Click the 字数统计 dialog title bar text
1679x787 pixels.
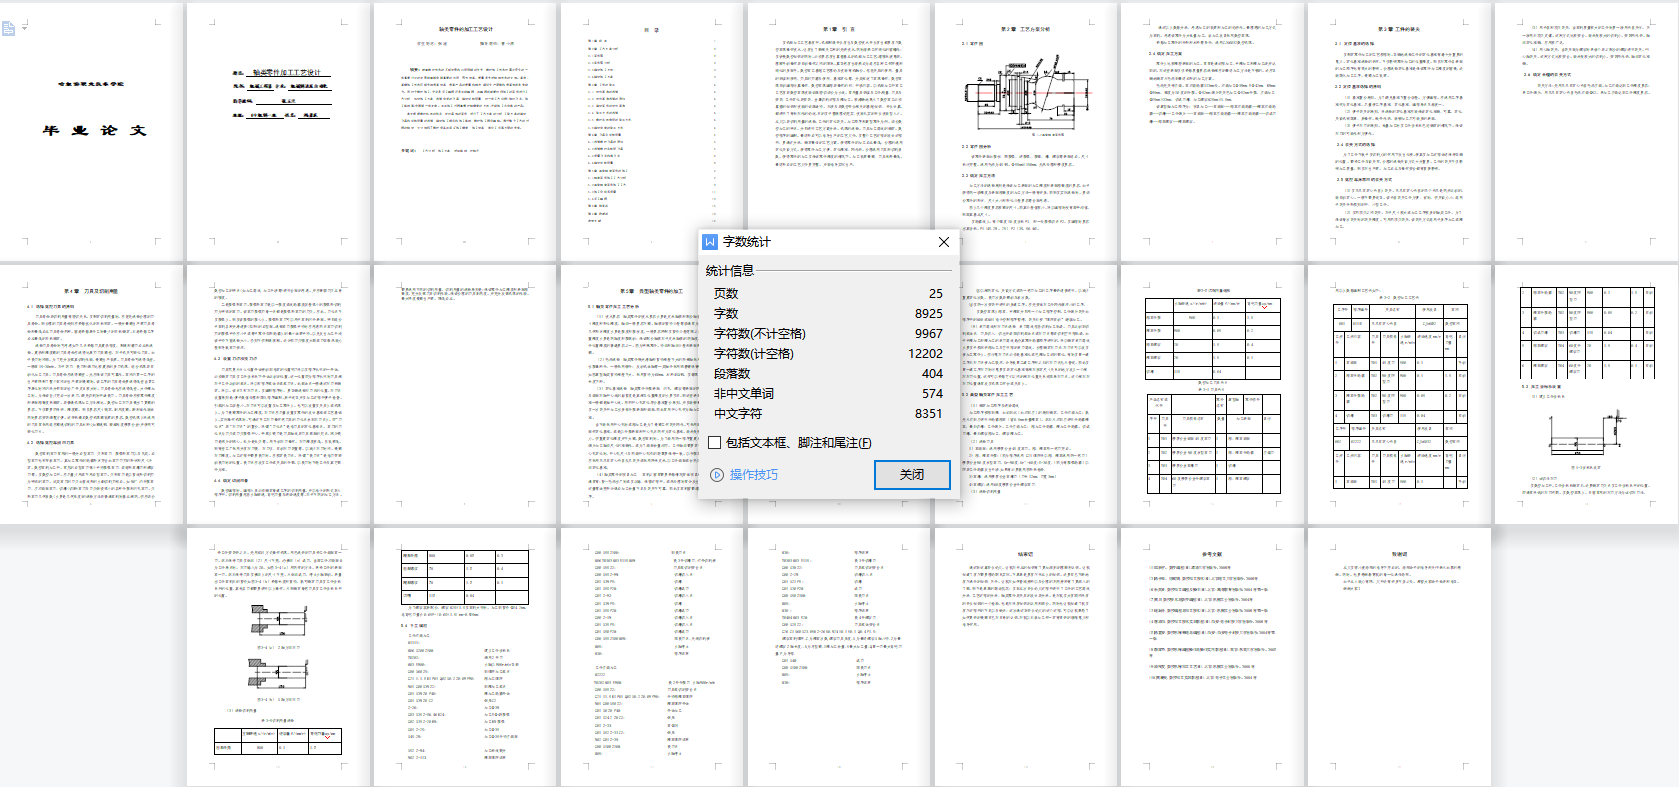[x=747, y=242]
